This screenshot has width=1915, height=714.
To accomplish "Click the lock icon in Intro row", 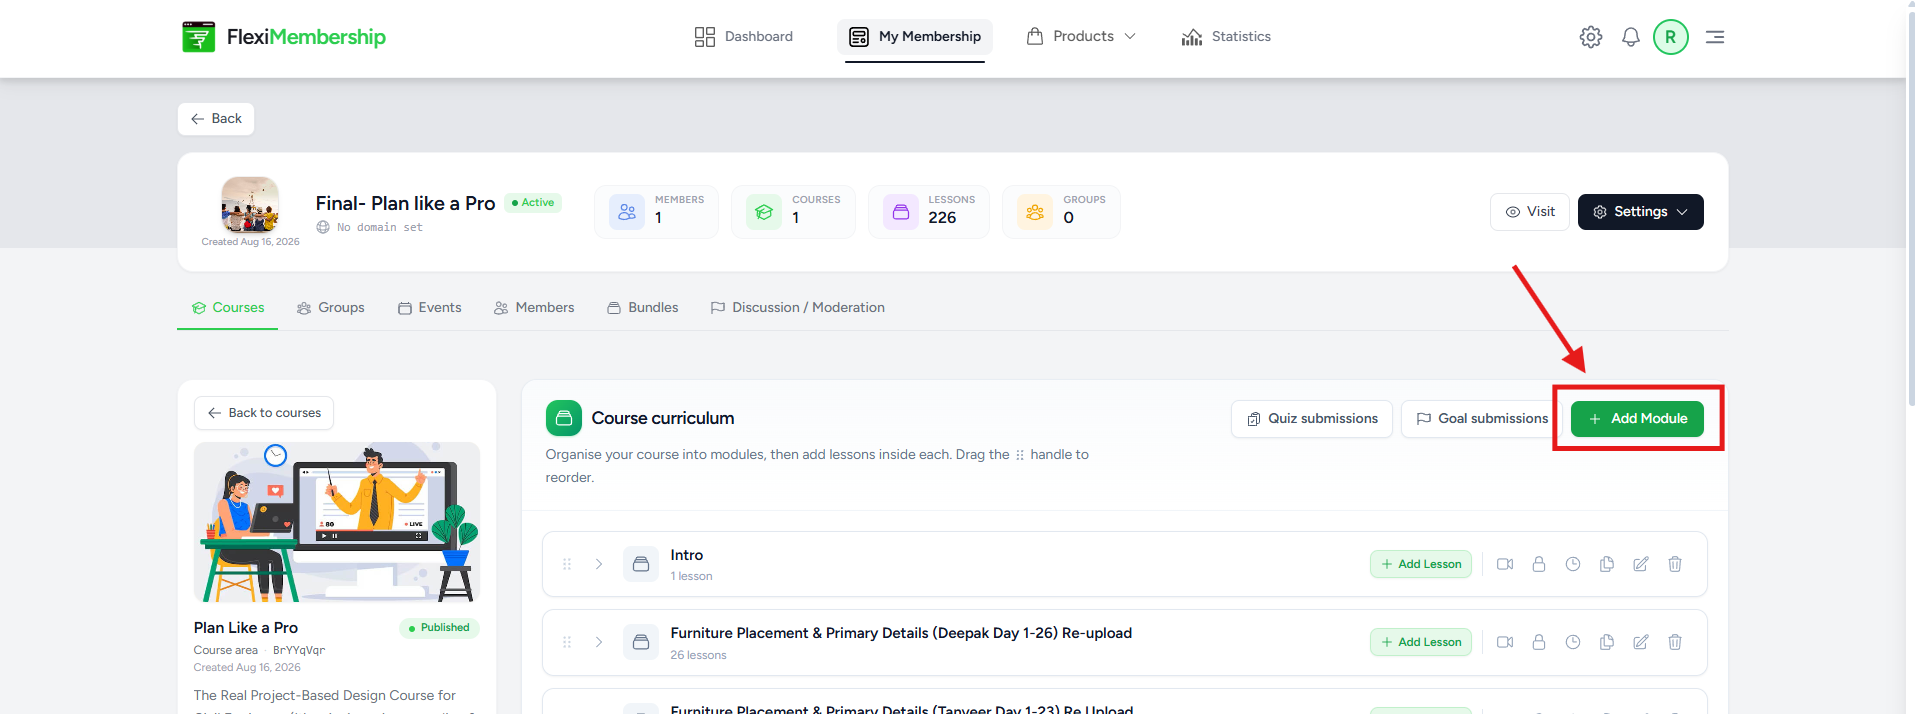I will [x=1539, y=564].
